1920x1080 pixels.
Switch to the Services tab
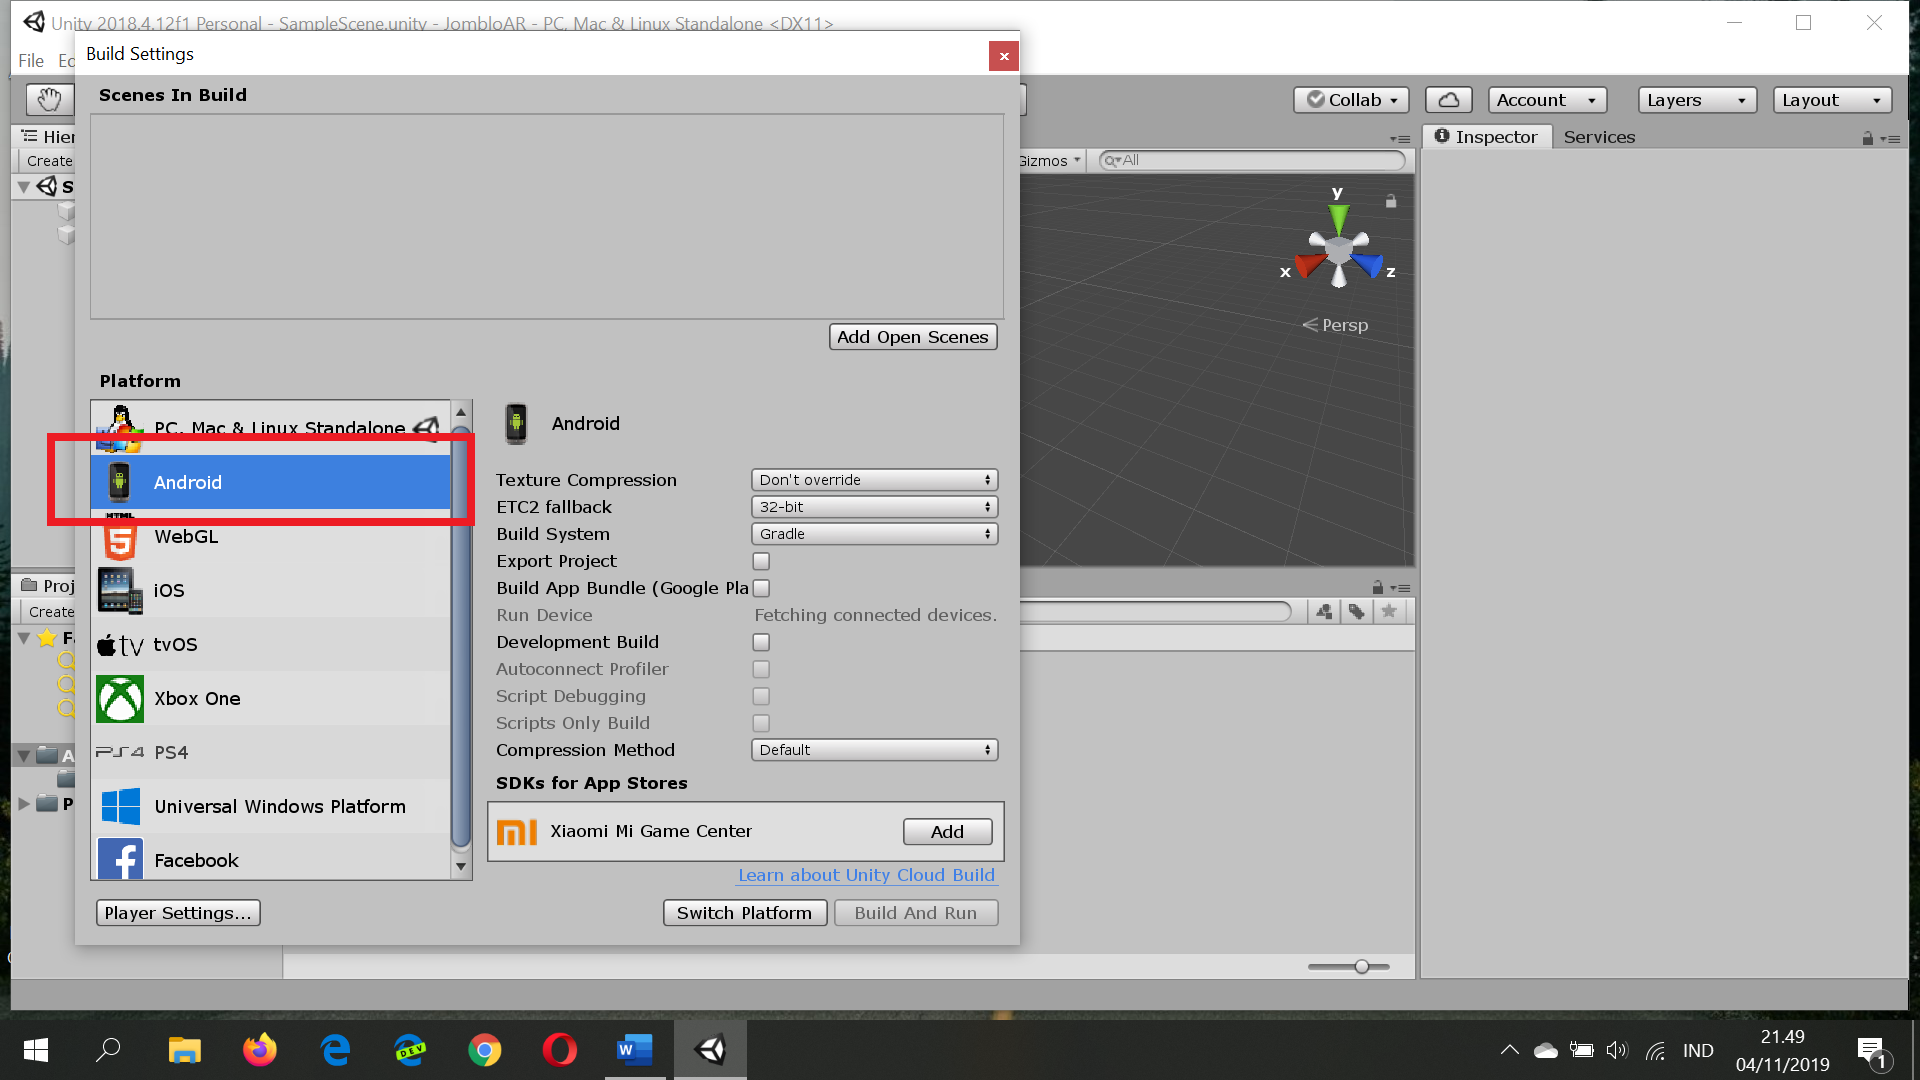point(1598,137)
